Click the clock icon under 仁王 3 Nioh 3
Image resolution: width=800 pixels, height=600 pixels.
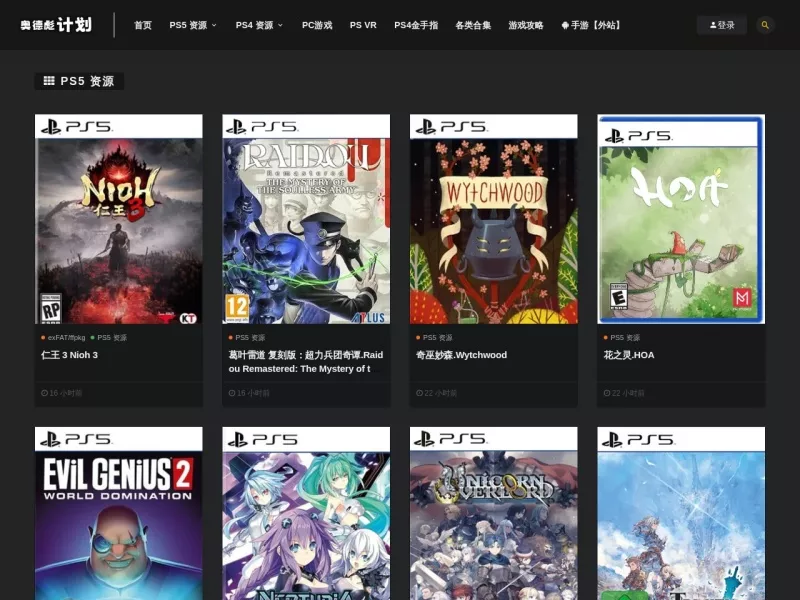point(44,393)
